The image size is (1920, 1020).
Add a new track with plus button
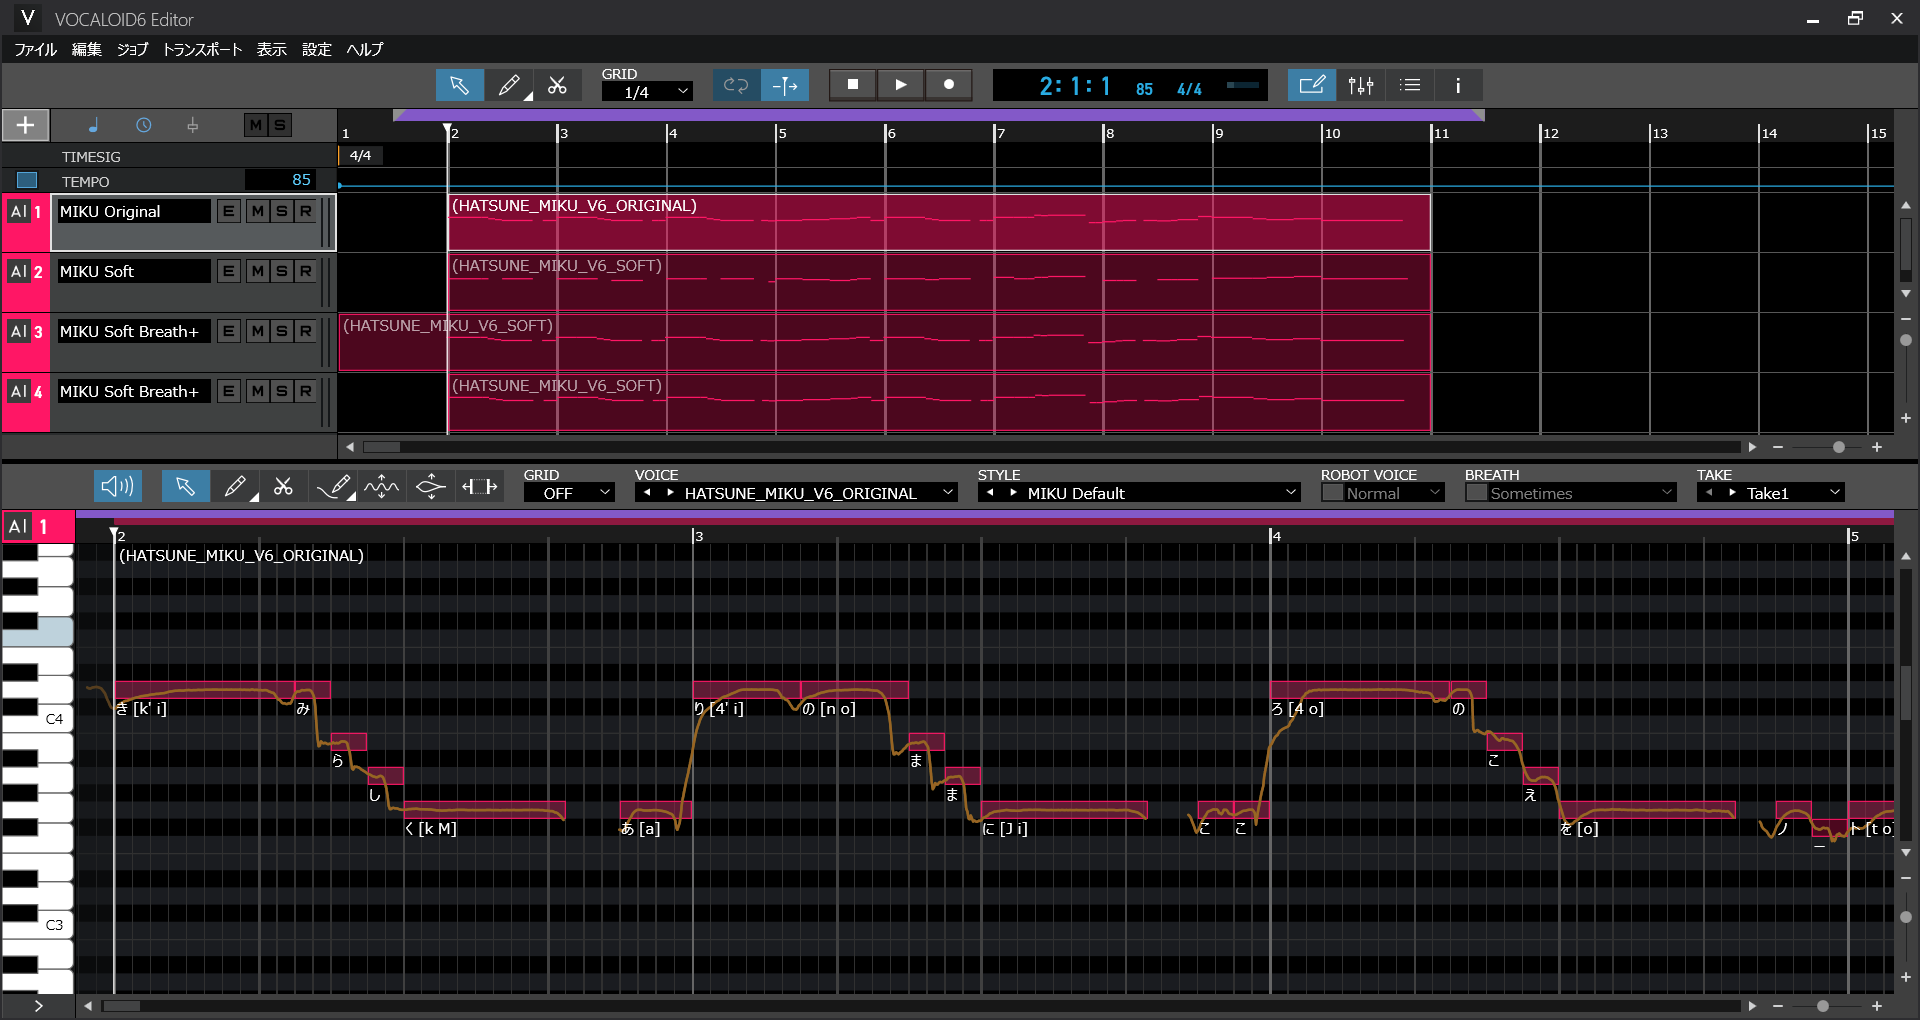tap(26, 125)
